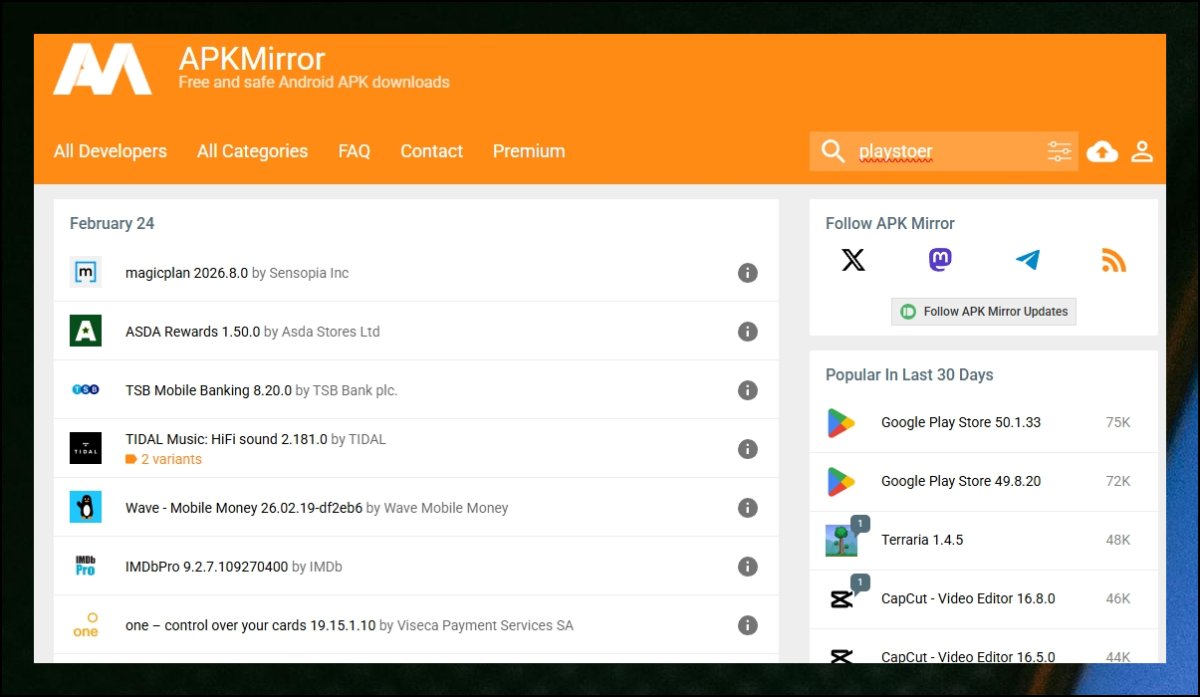Open TSB Mobile Banking 8.20.0 release
Screen dimensions: 1200x697
(x=209, y=391)
